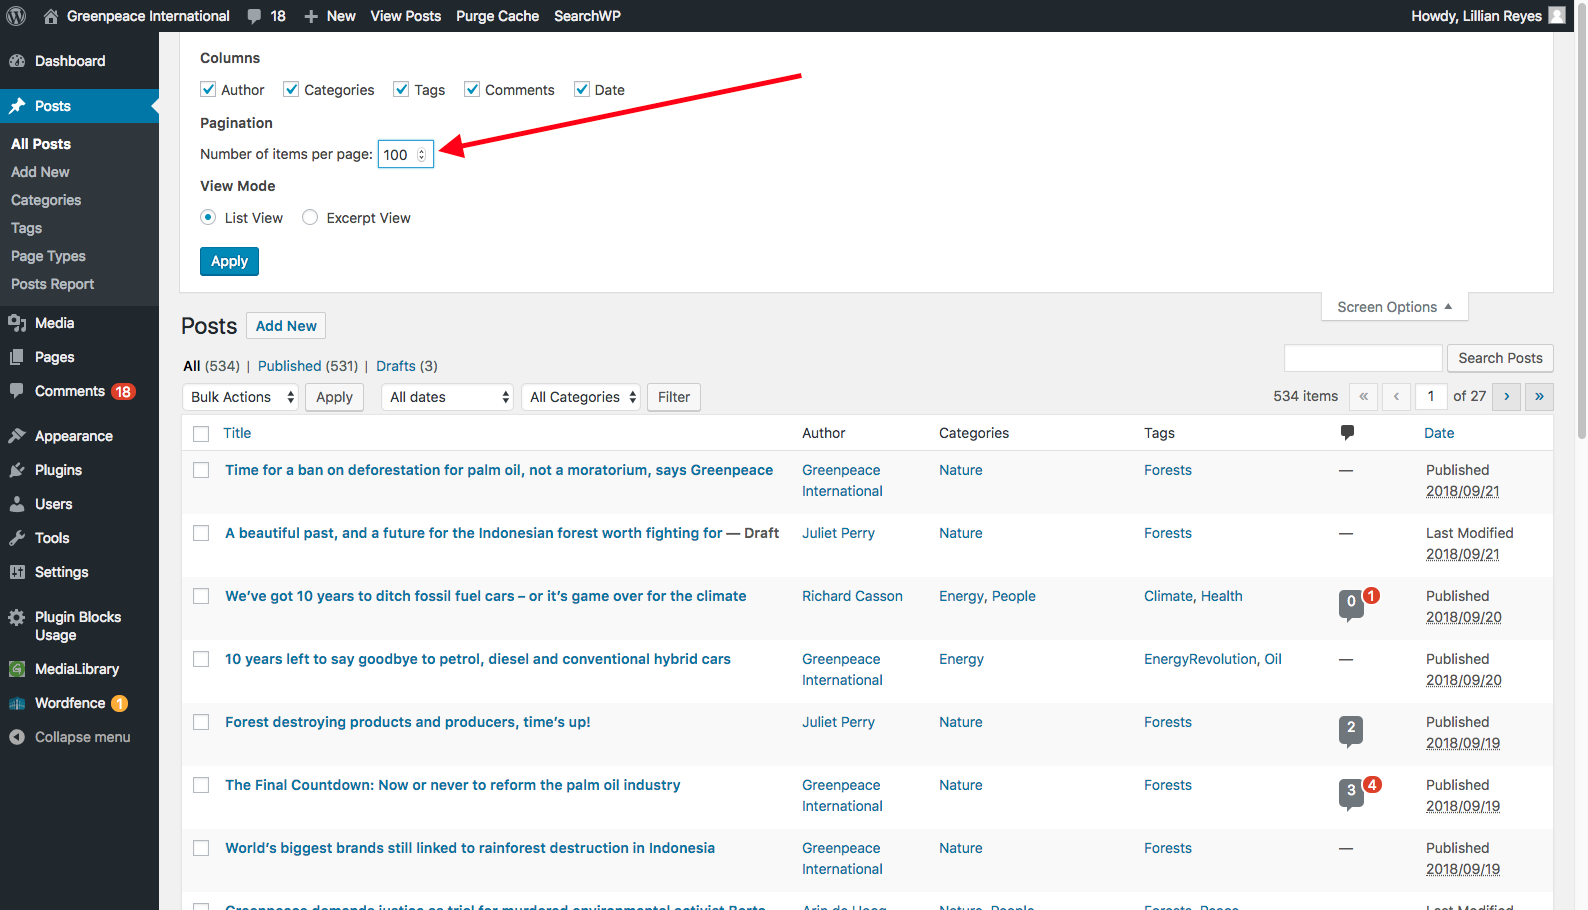Screen dimensions: 1588x910
Task: Uncheck the Categories column checkbox
Action: click(x=291, y=89)
